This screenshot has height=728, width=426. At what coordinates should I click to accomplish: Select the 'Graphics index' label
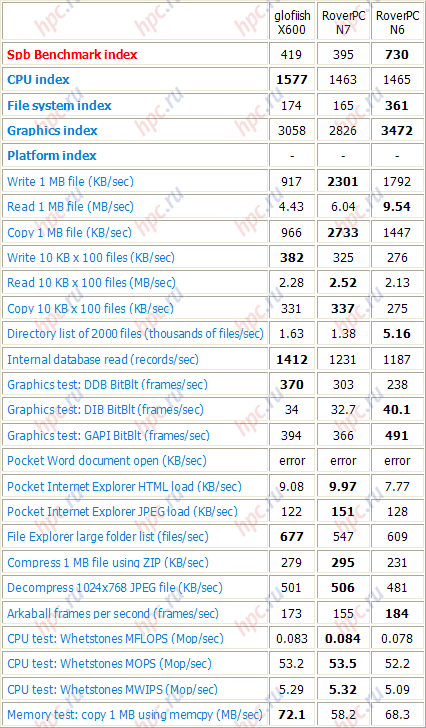coord(52,130)
